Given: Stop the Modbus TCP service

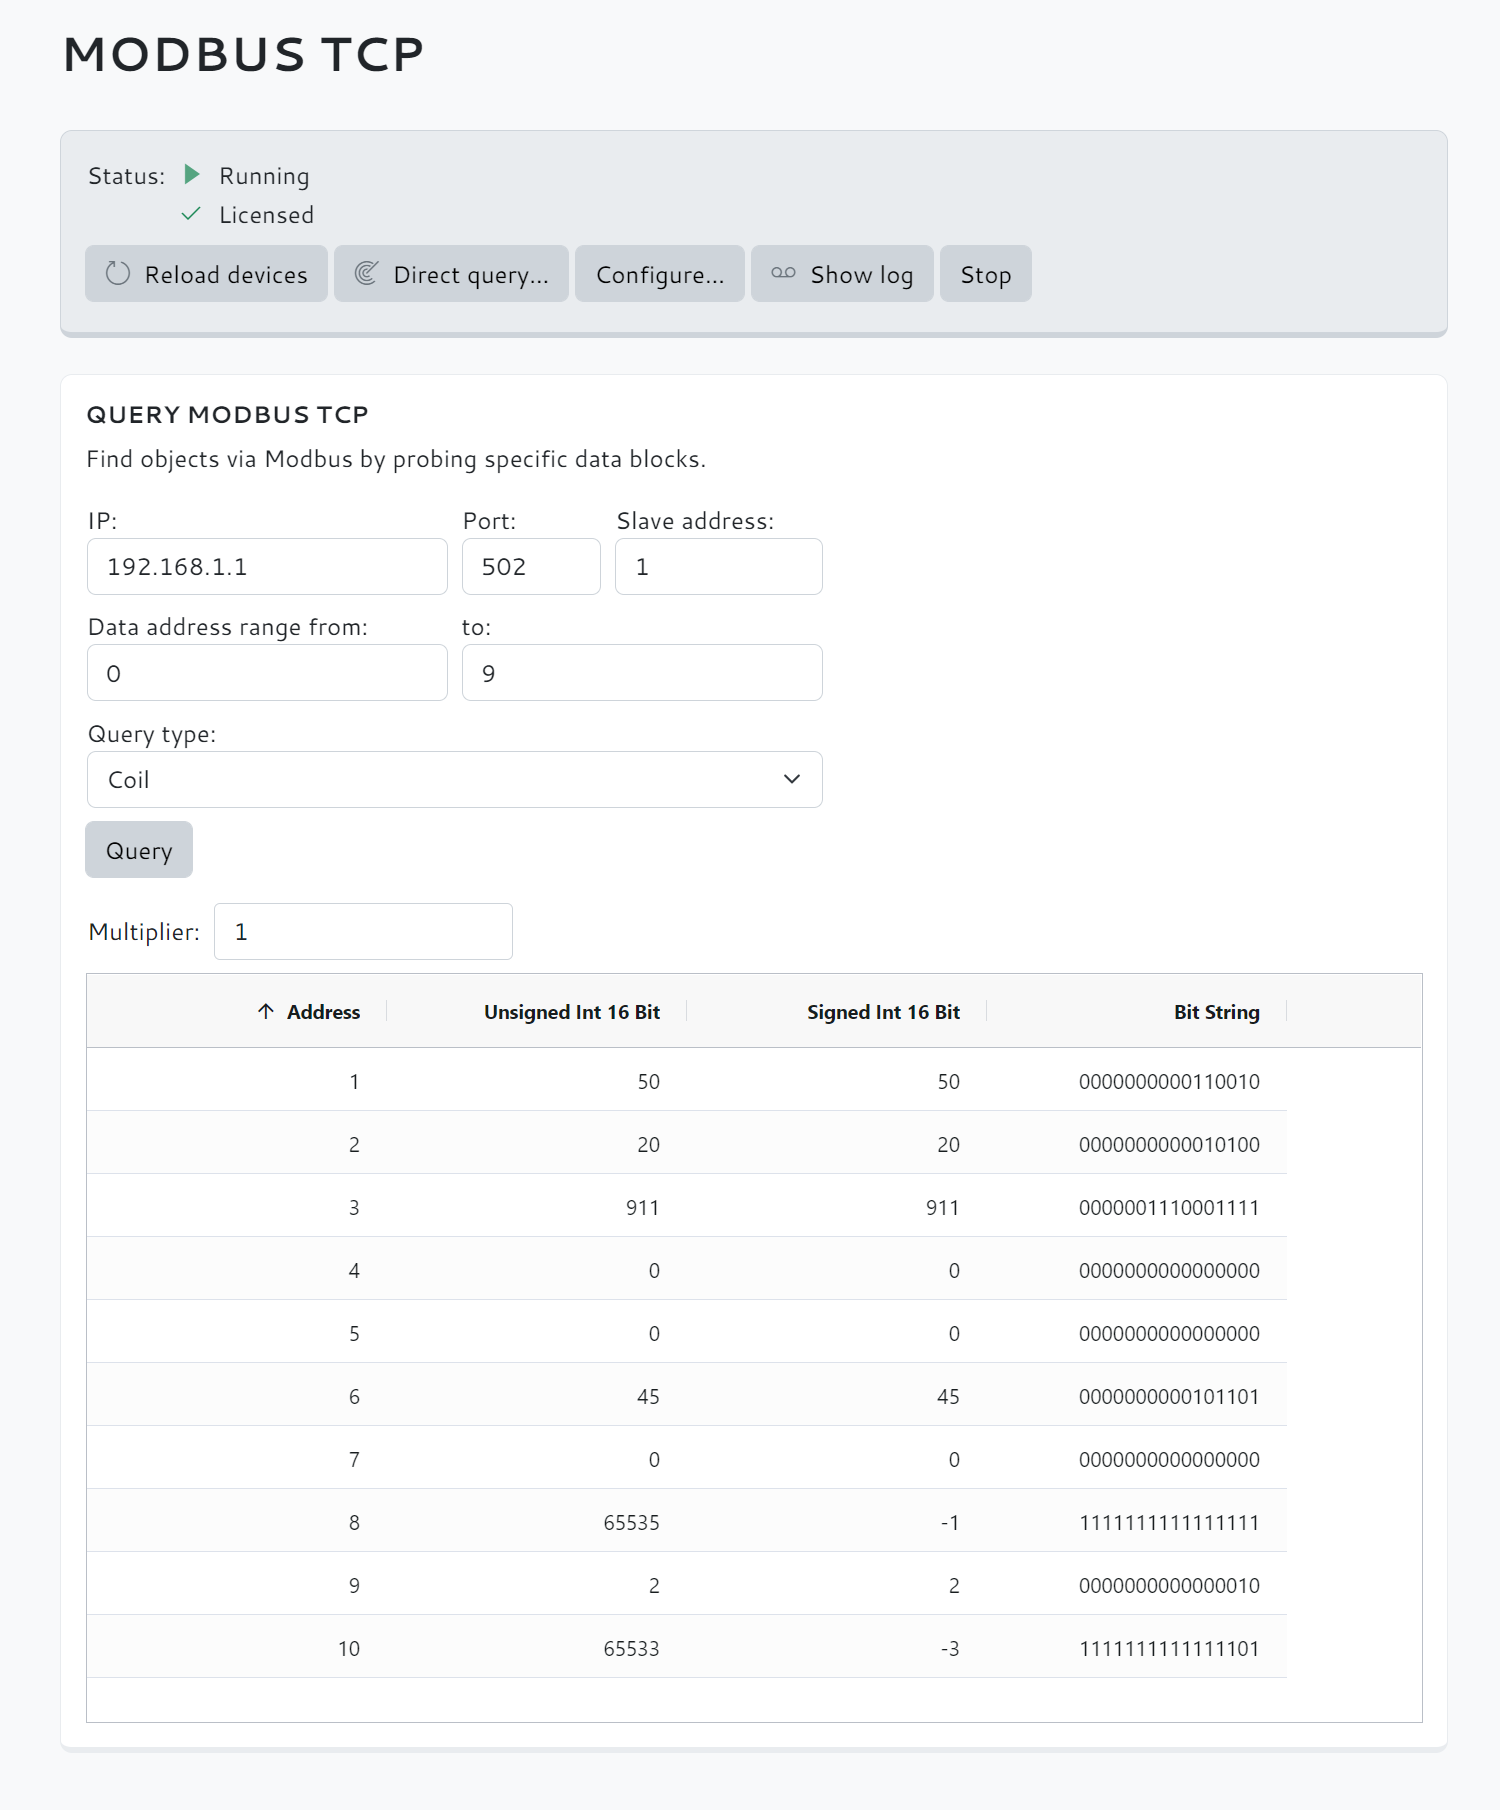Looking at the screenshot, I should click(986, 274).
